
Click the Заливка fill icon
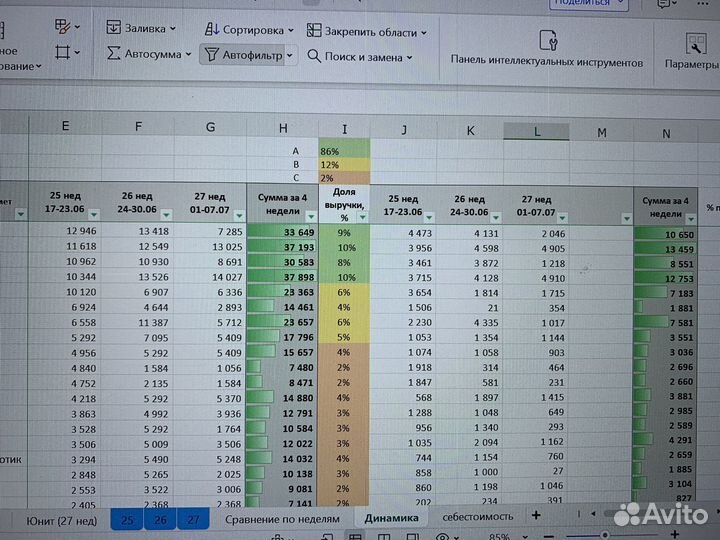point(113,29)
